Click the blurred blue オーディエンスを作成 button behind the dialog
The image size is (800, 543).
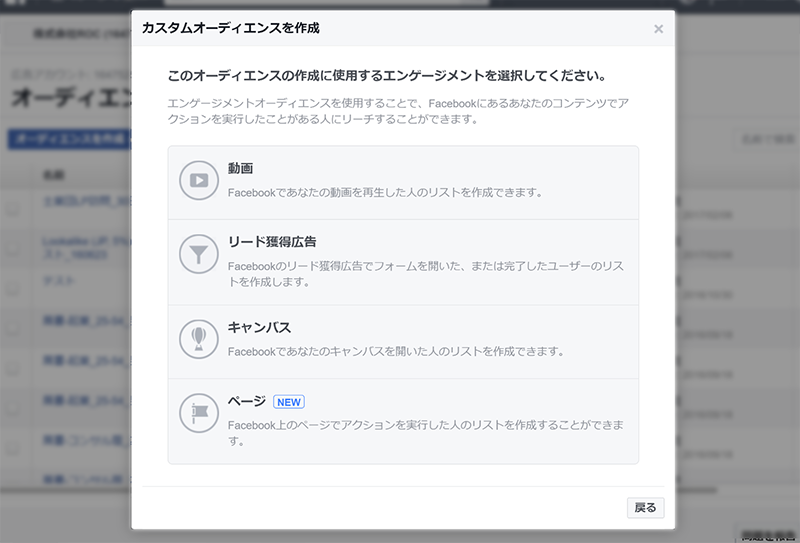[69, 139]
